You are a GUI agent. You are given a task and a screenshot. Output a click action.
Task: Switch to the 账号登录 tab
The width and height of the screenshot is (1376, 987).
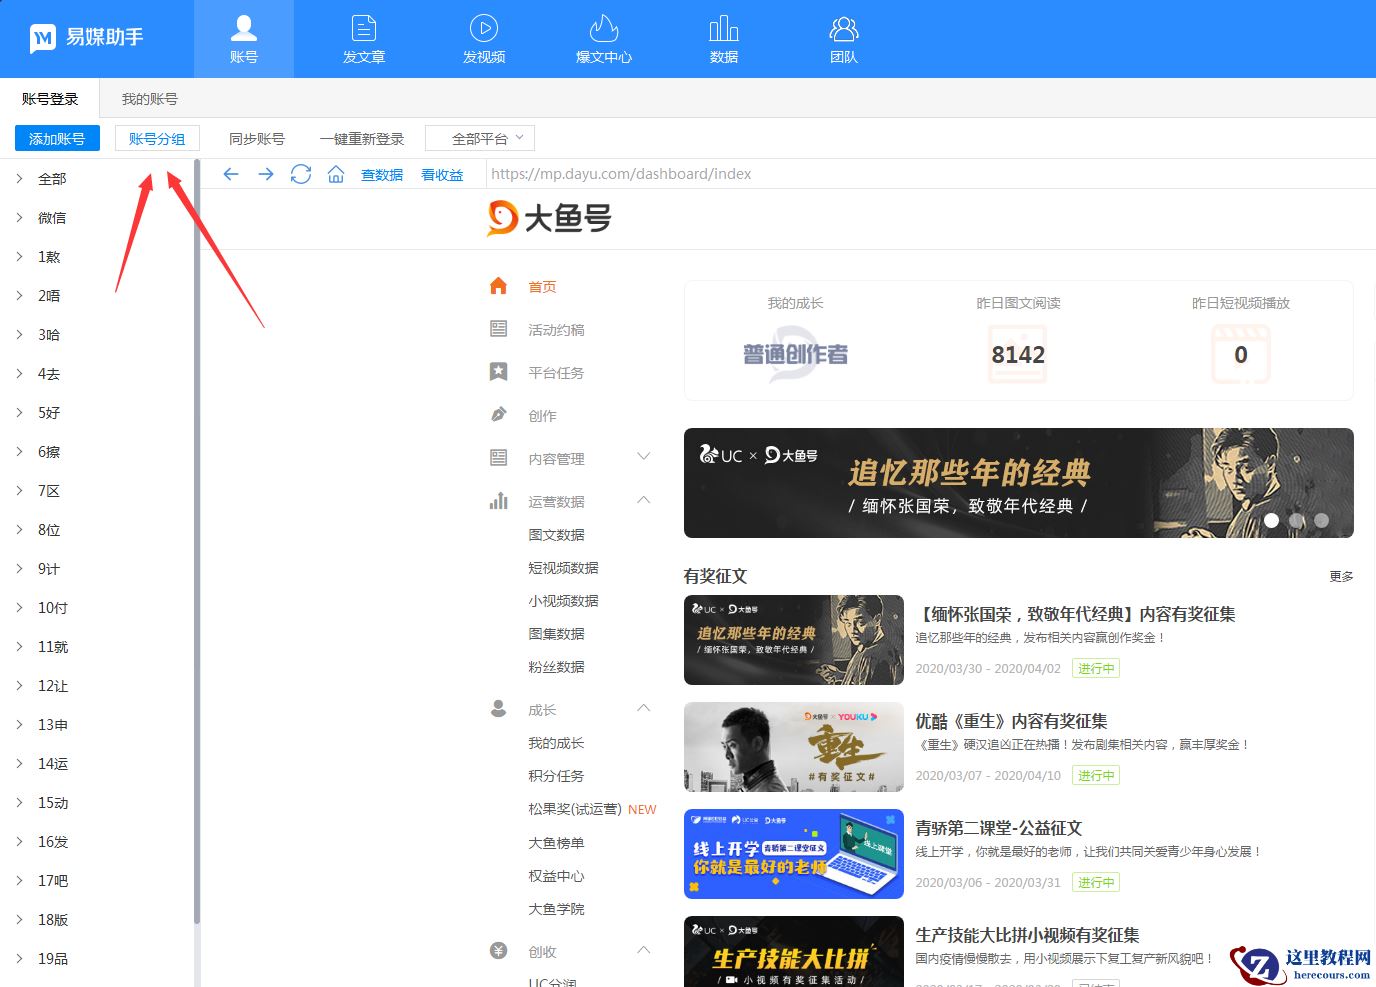click(50, 99)
